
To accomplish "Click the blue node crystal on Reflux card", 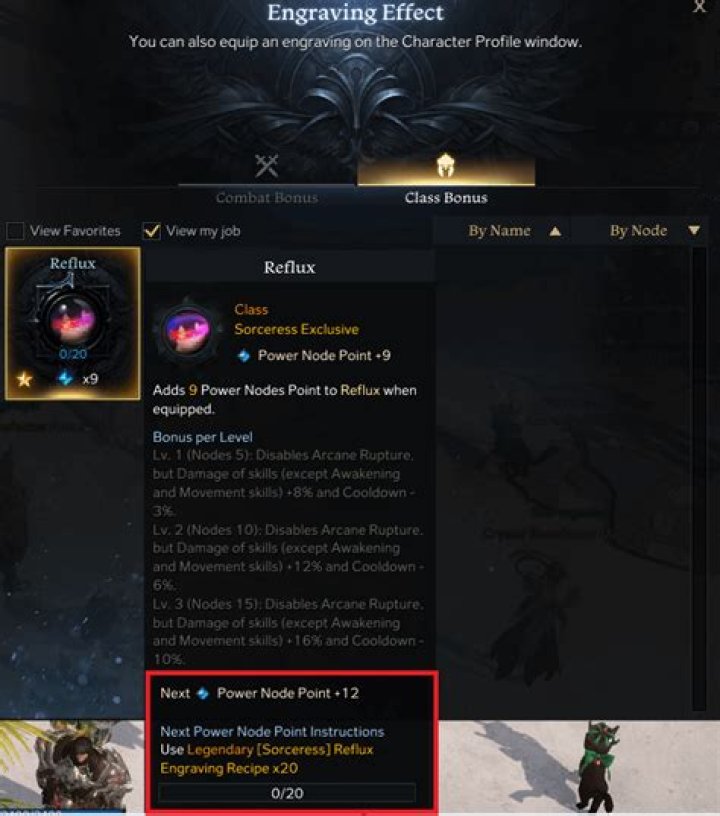I will [x=66, y=378].
